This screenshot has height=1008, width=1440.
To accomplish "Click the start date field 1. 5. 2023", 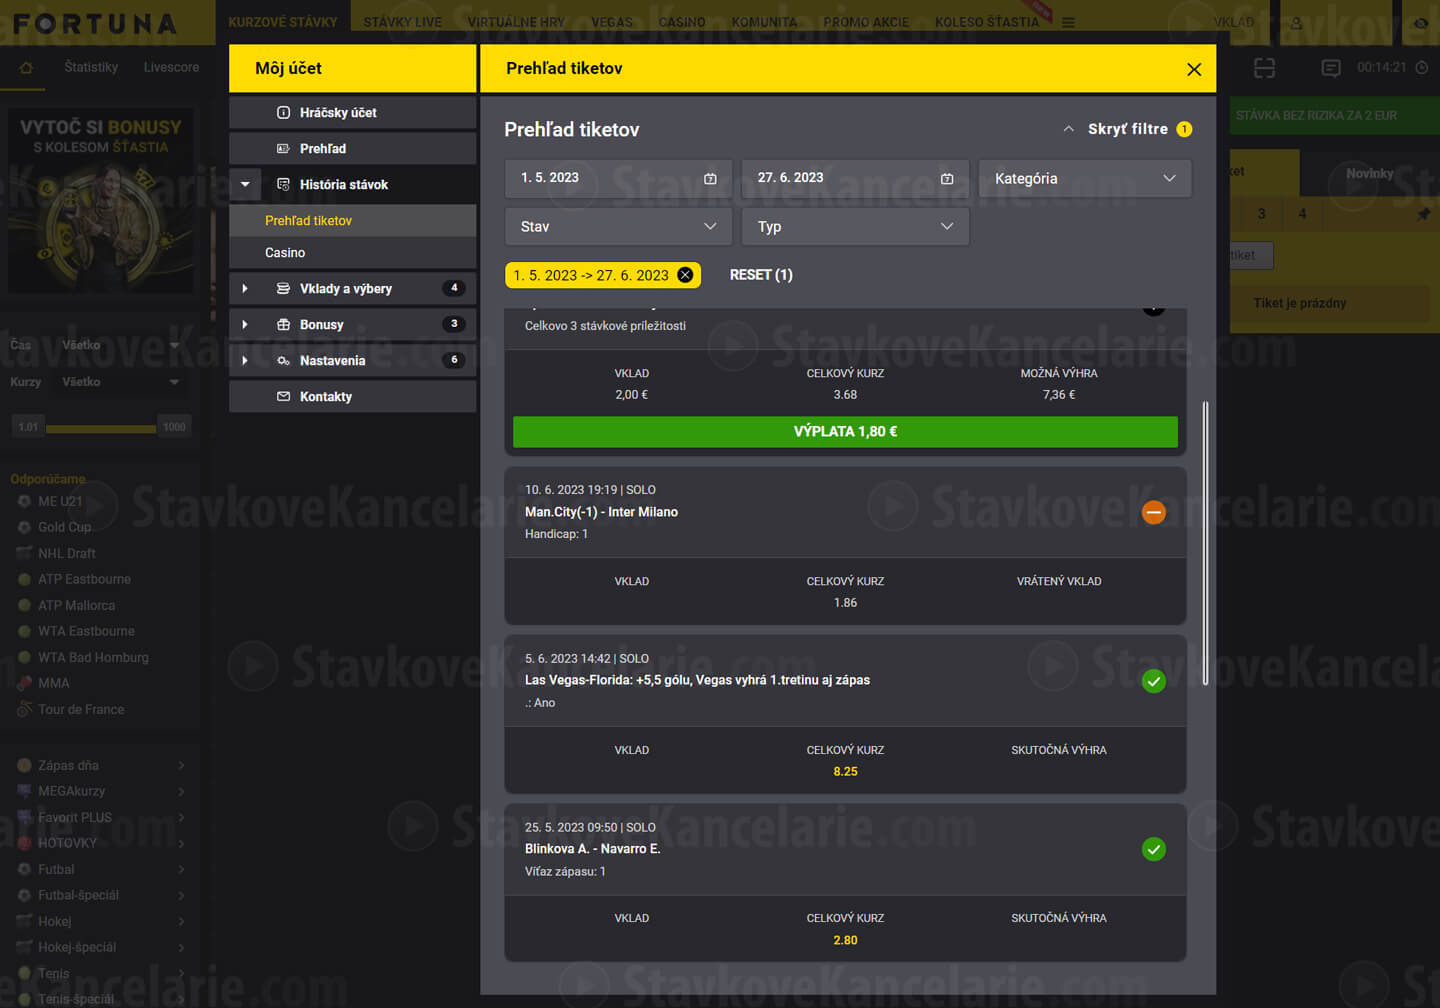I will click(618, 178).
